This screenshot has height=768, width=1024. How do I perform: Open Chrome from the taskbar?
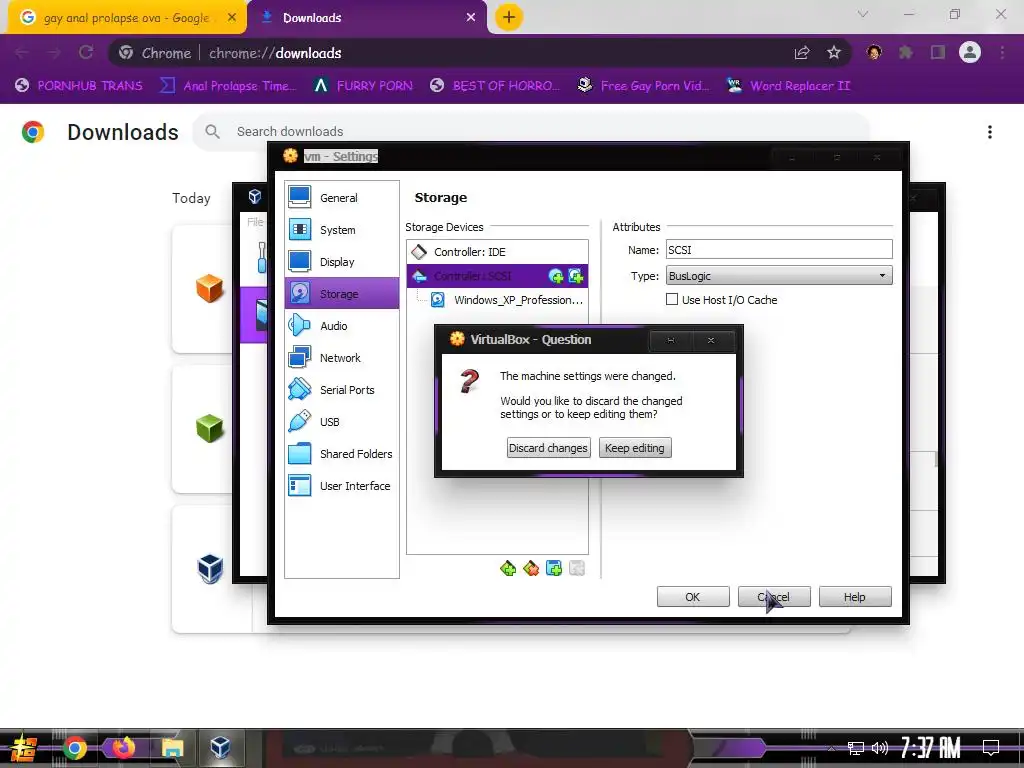pyautogui.click(x=75, y=748)
